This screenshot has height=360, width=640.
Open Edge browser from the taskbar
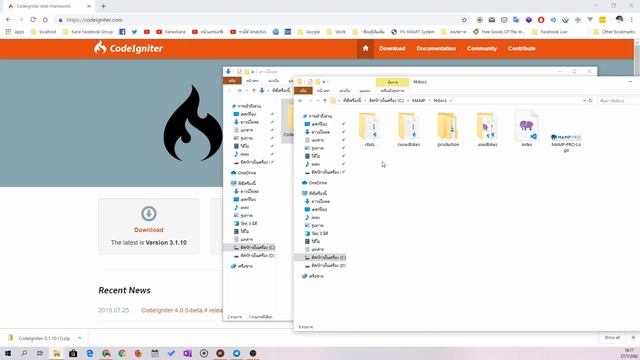[89, 353]
